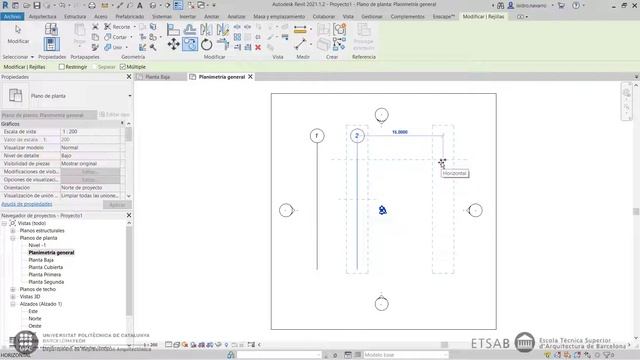Image resolution: width=640 pixels, height=360 pixels.
Task: Click the project browser vertical scrollbar
Action: (129, 271)
